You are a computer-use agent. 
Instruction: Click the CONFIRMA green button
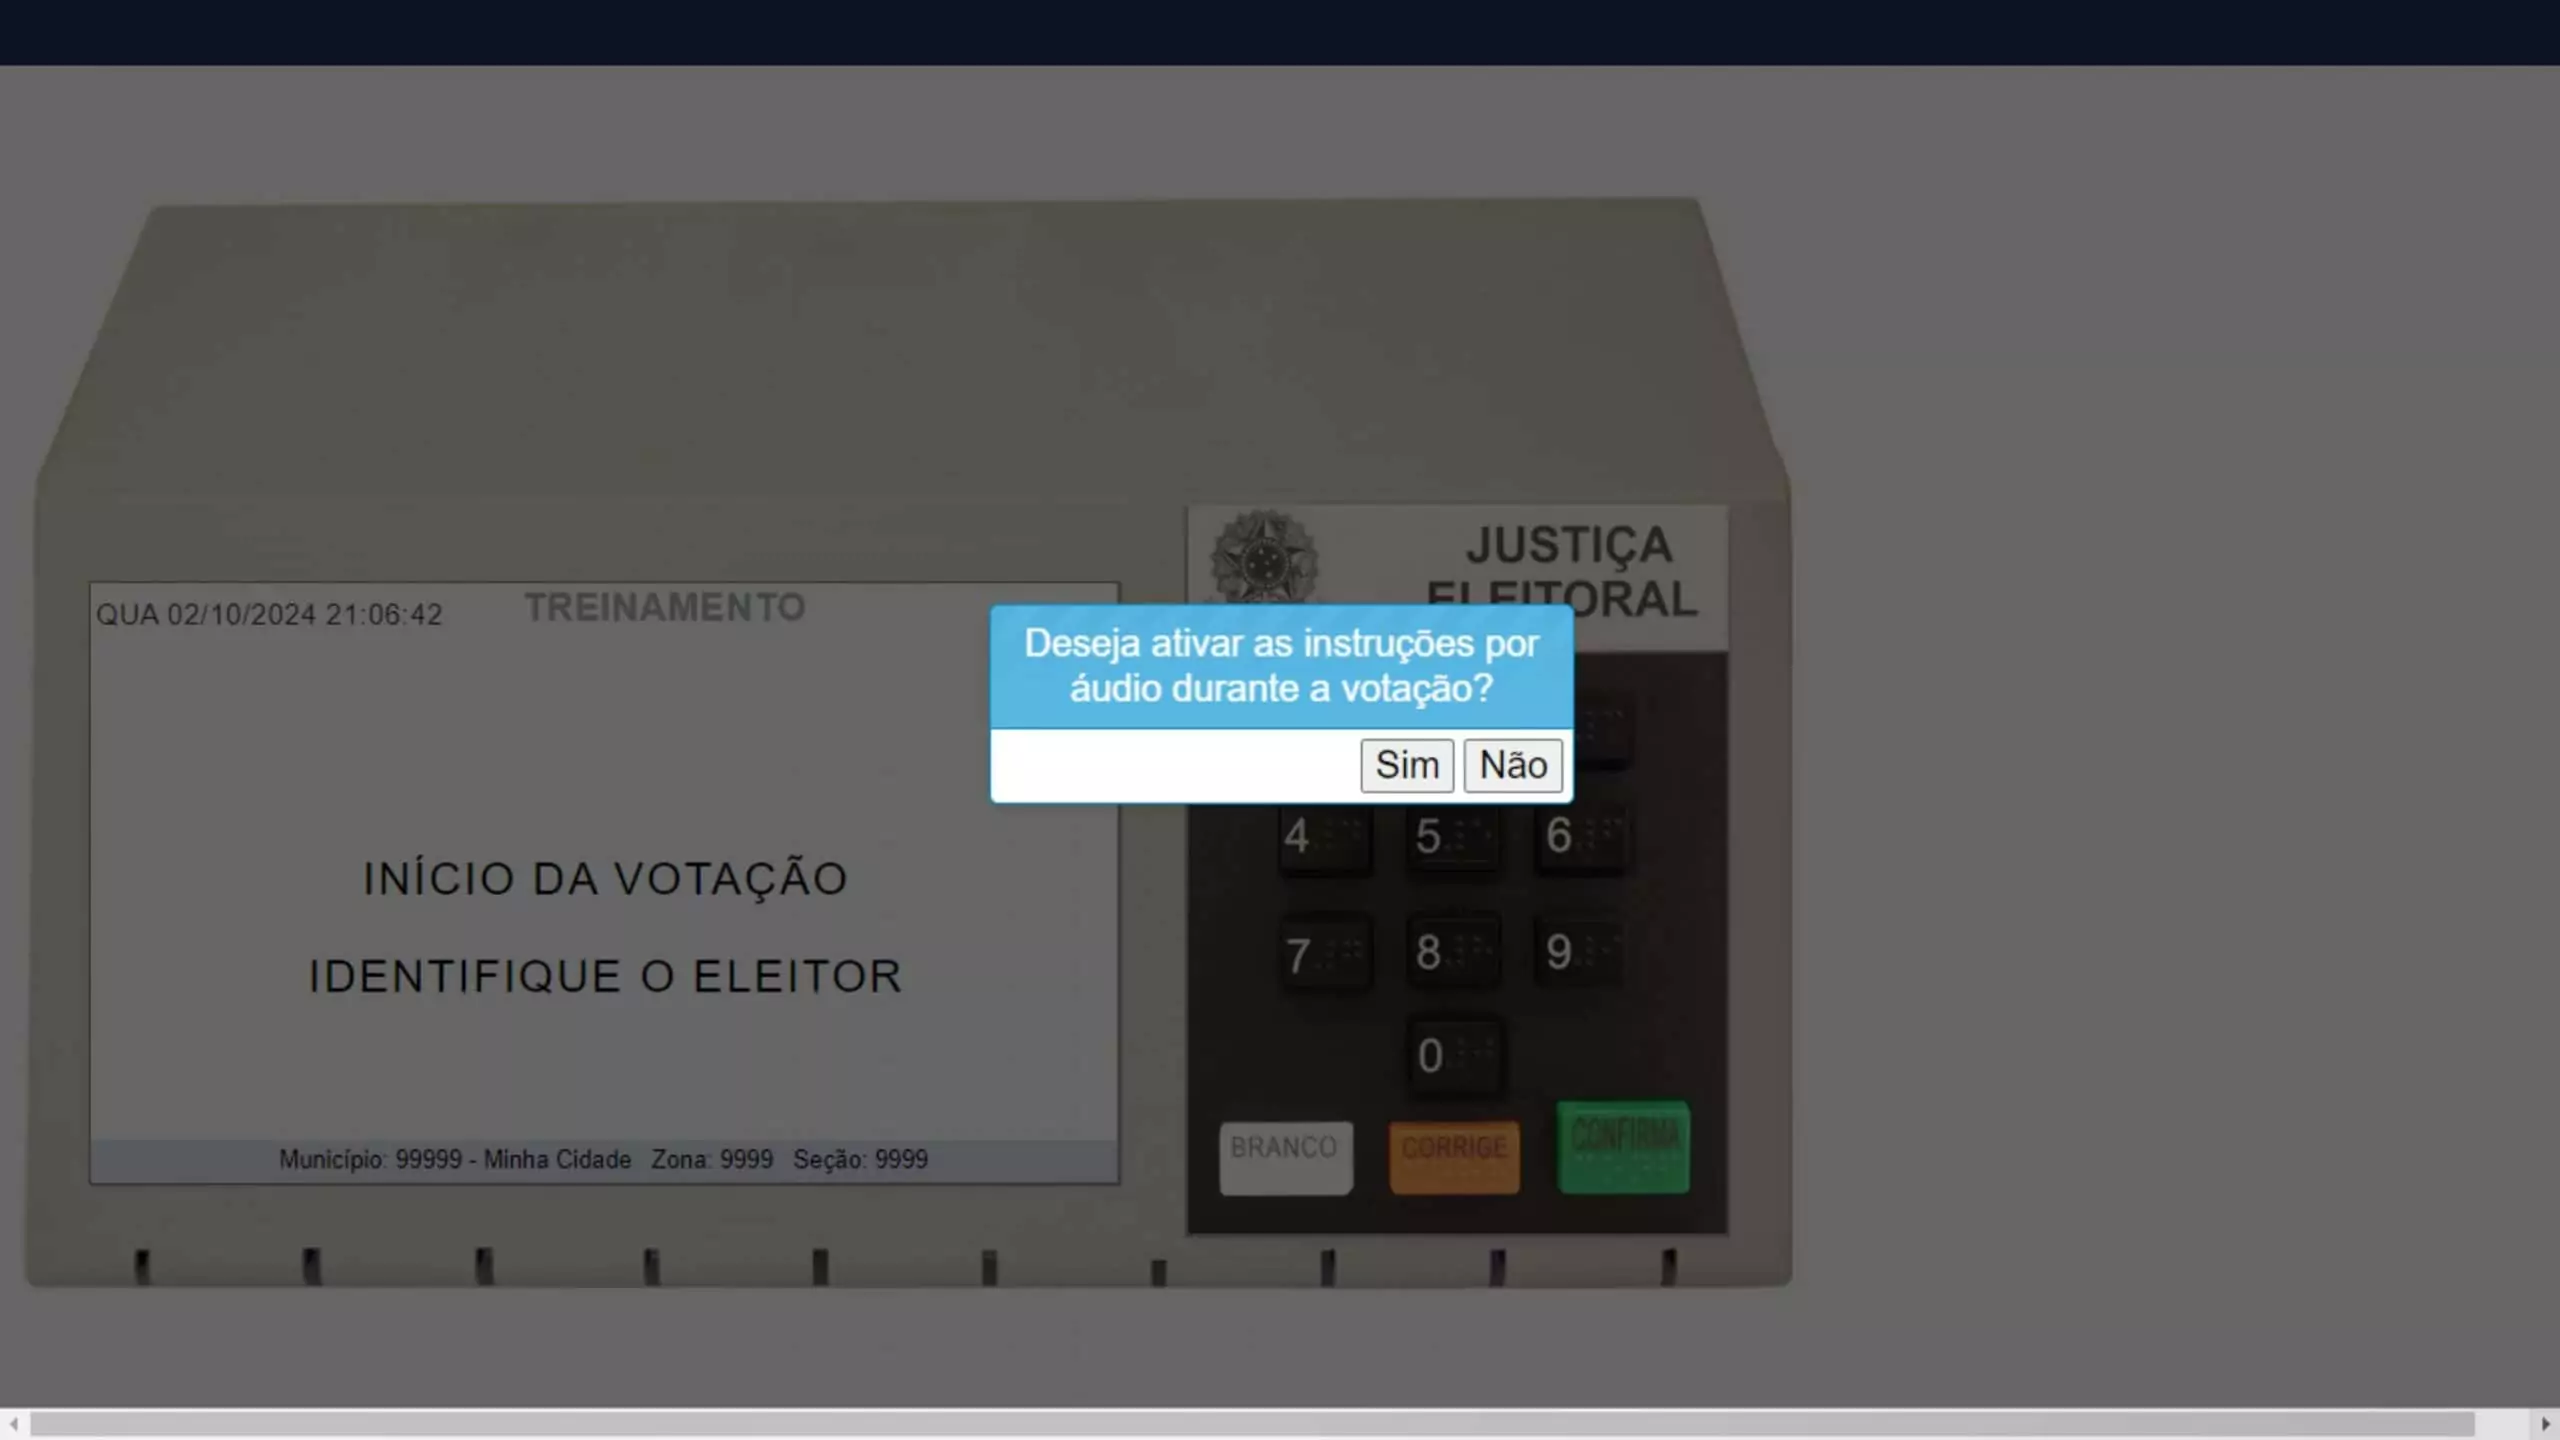[x=1621, y=1146]
